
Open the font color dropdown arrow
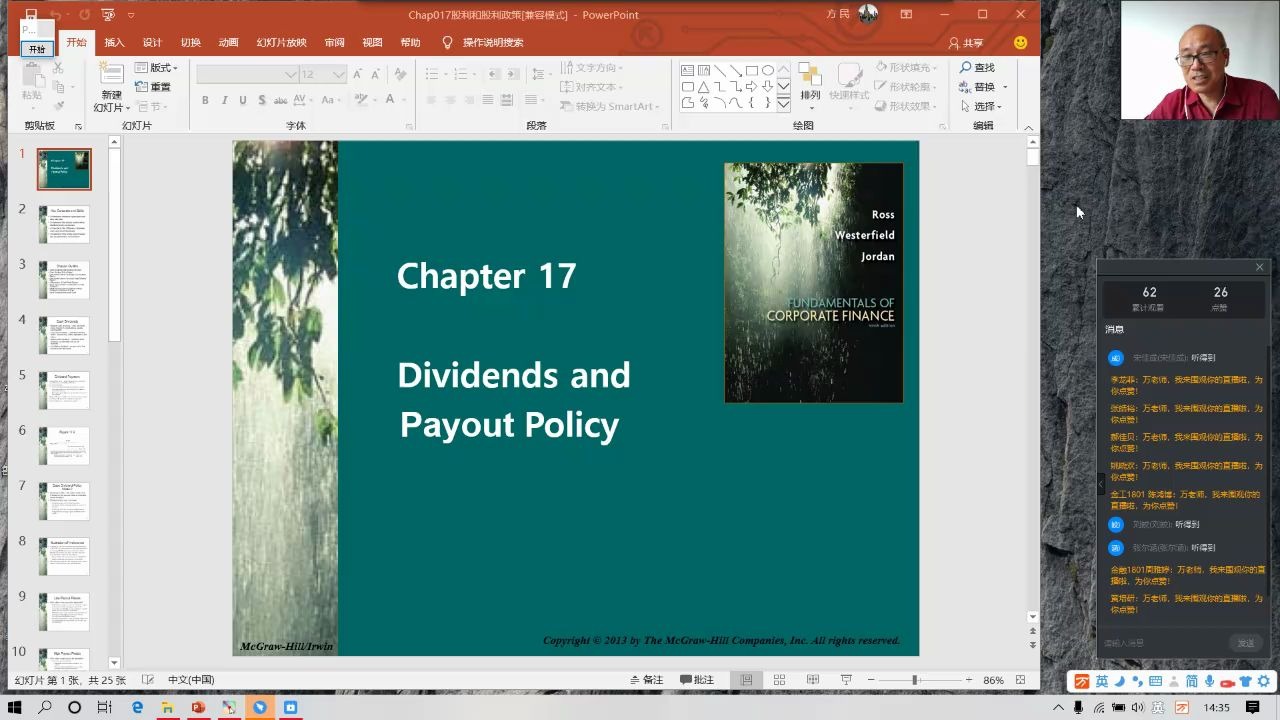point(404,100)
